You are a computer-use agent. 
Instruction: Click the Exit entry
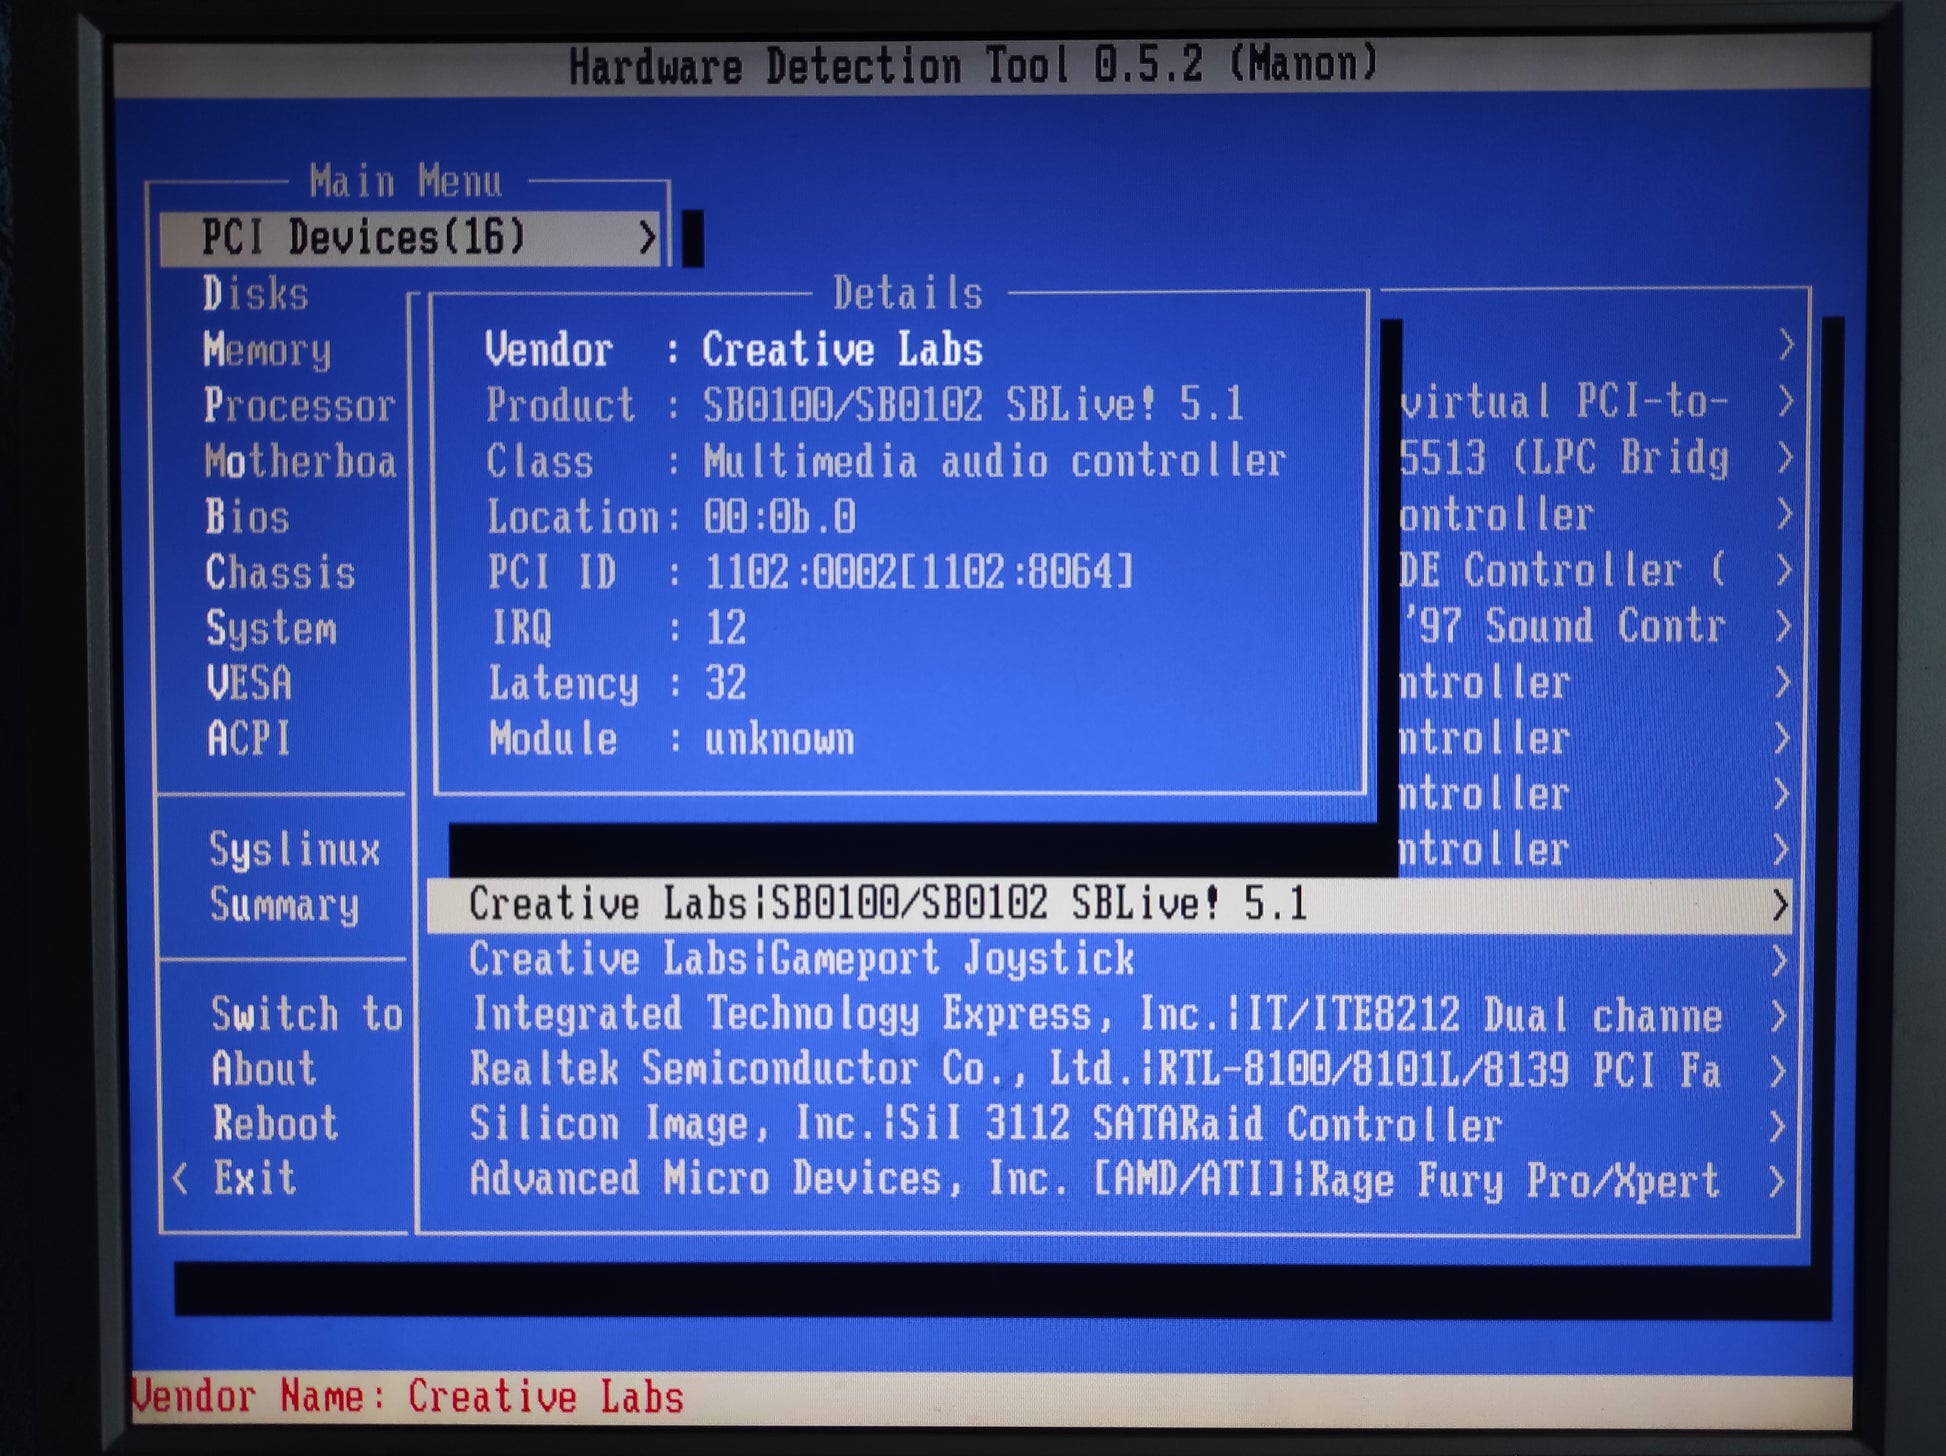point(255,1178)
